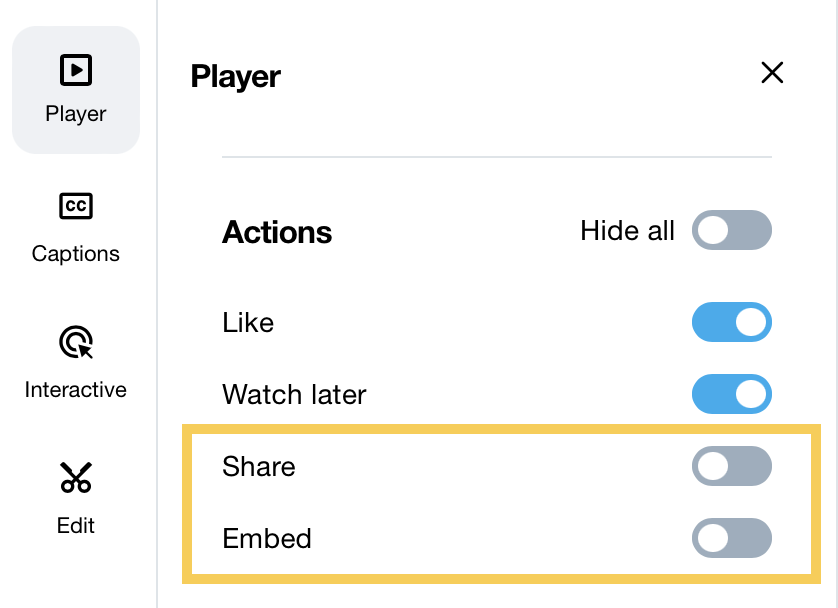
Task: Select the Player tab label in sidebar
Action: click(x=76, y=114)
